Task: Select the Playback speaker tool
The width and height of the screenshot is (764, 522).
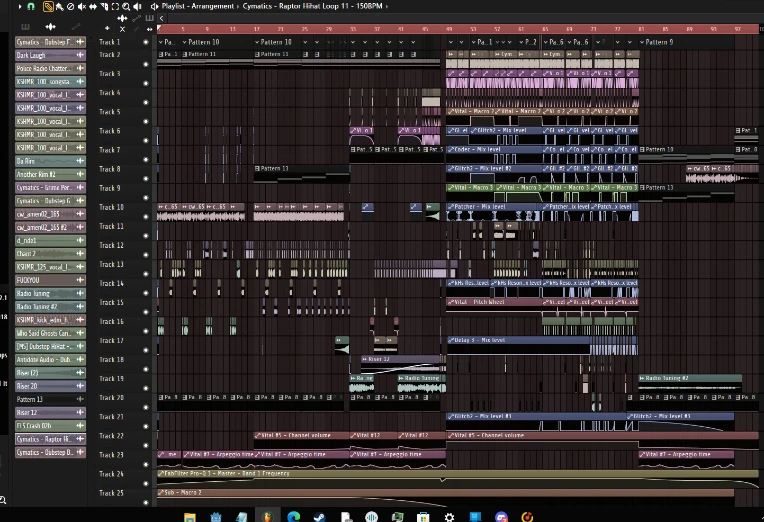Action: 137,6
